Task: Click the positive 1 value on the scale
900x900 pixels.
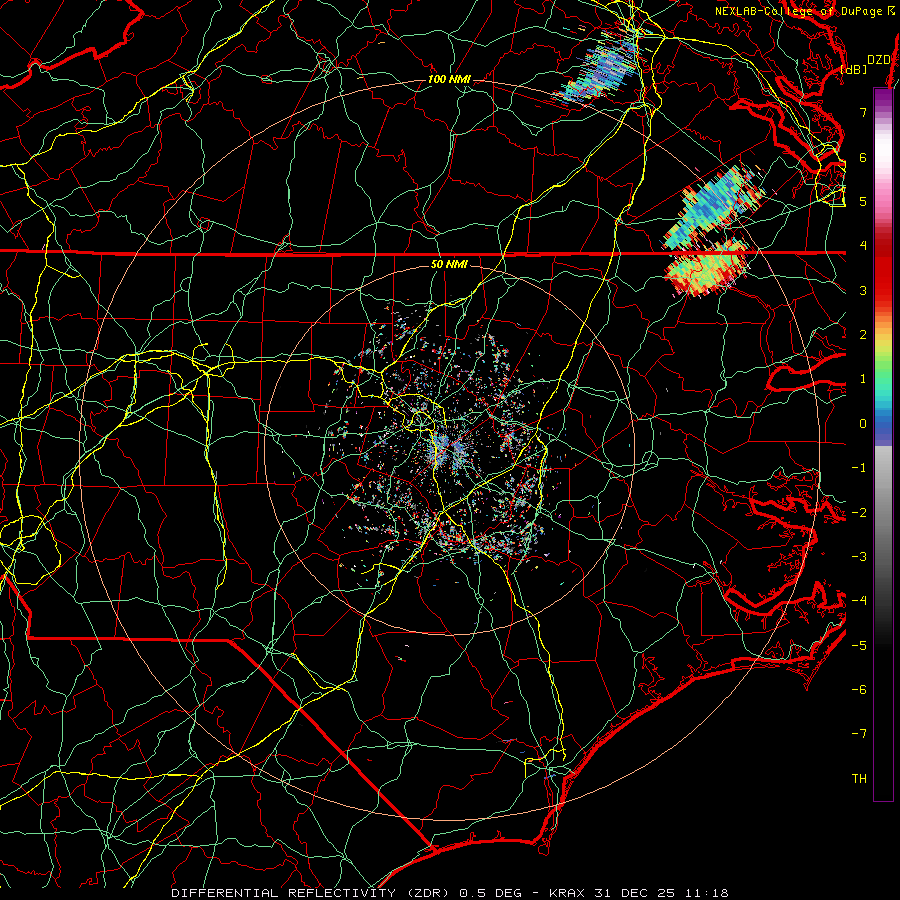Action: pyautogui.click(x=863, y=379)
